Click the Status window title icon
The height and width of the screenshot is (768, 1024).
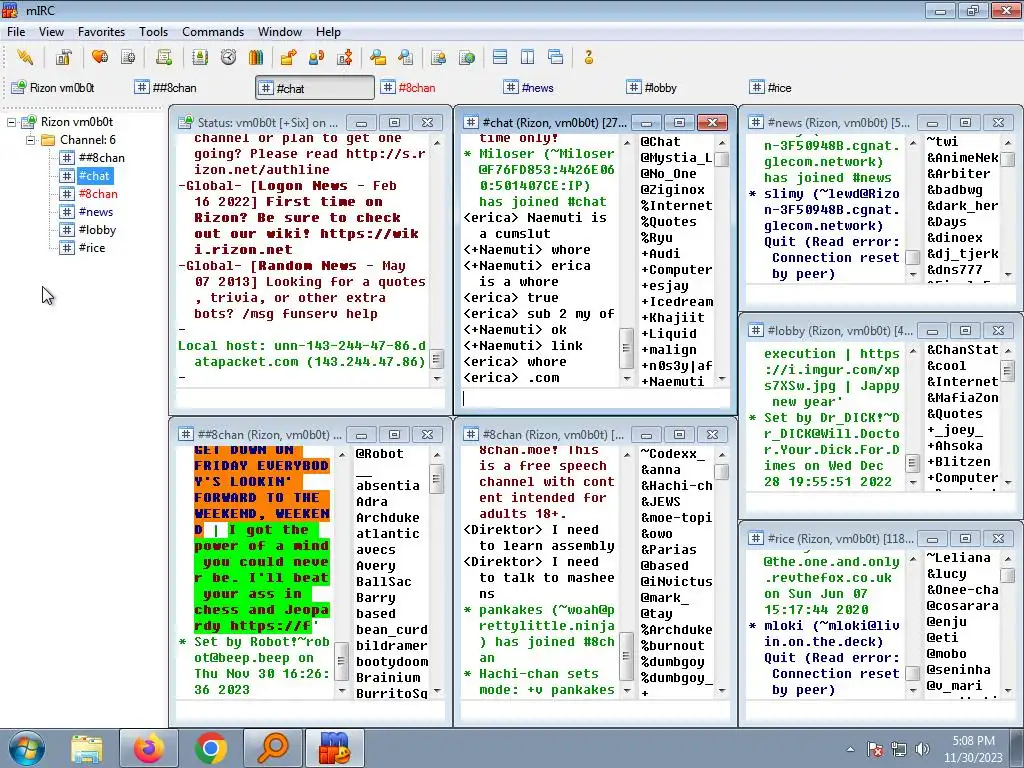click(x=186, y=122)
